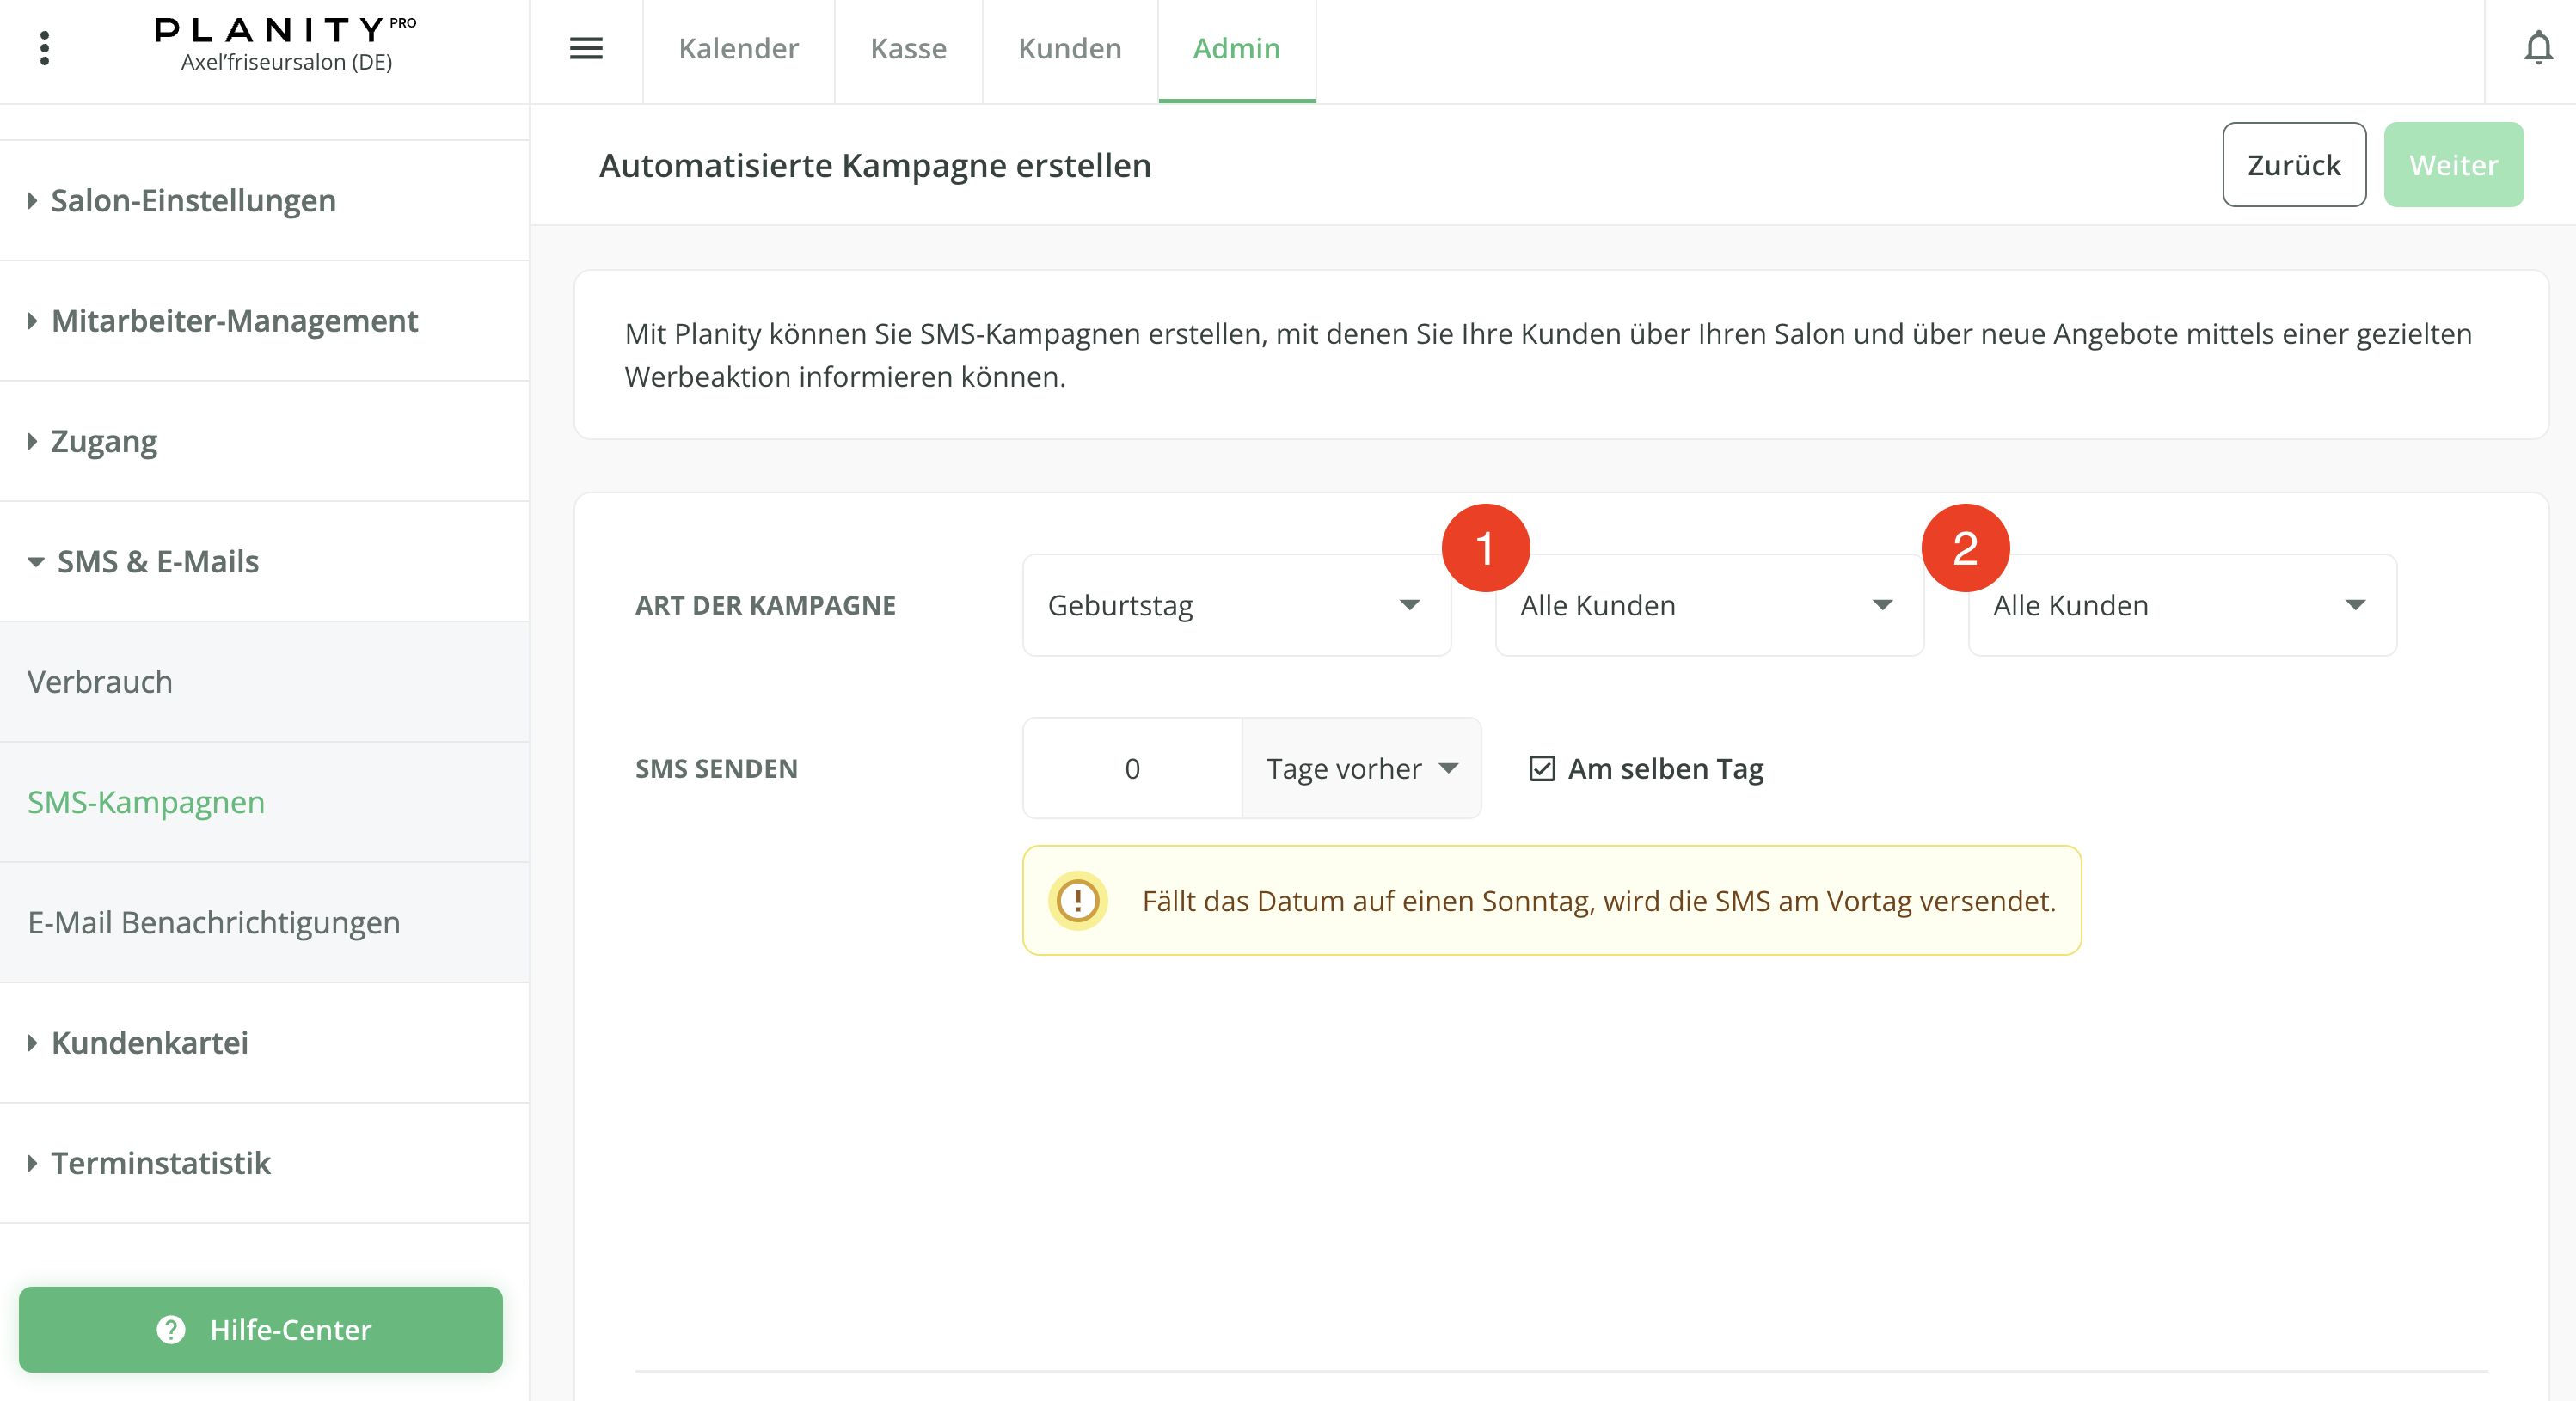Open the Hilfe-Center help button

point(261,1329)
